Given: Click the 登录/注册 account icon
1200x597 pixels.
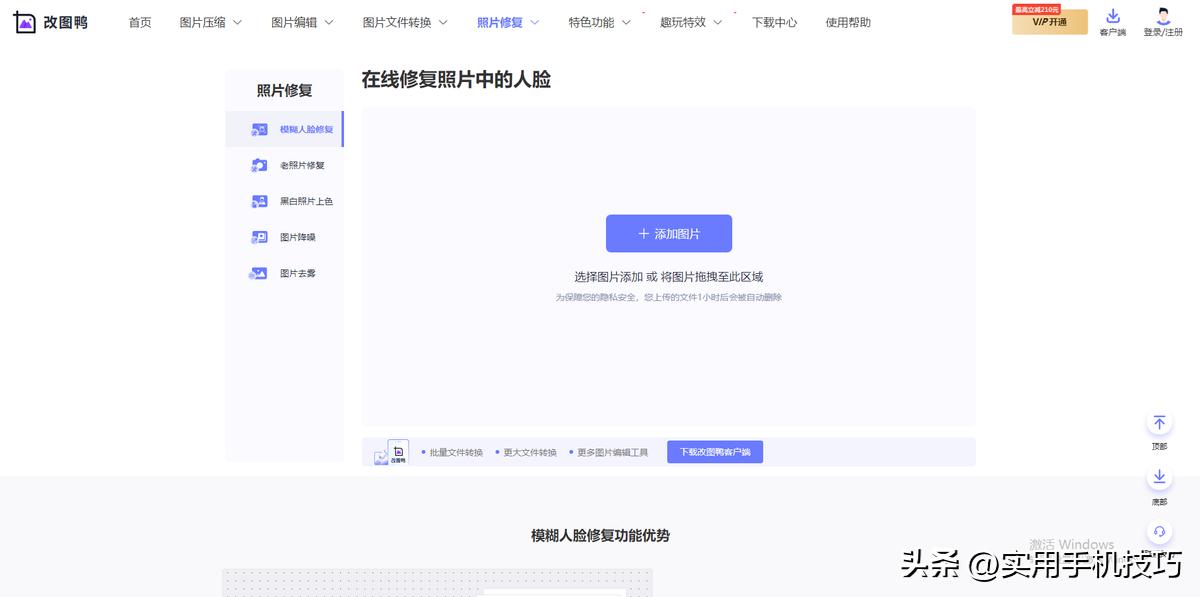Looking at the screenshot, I should pos(1163,21).
